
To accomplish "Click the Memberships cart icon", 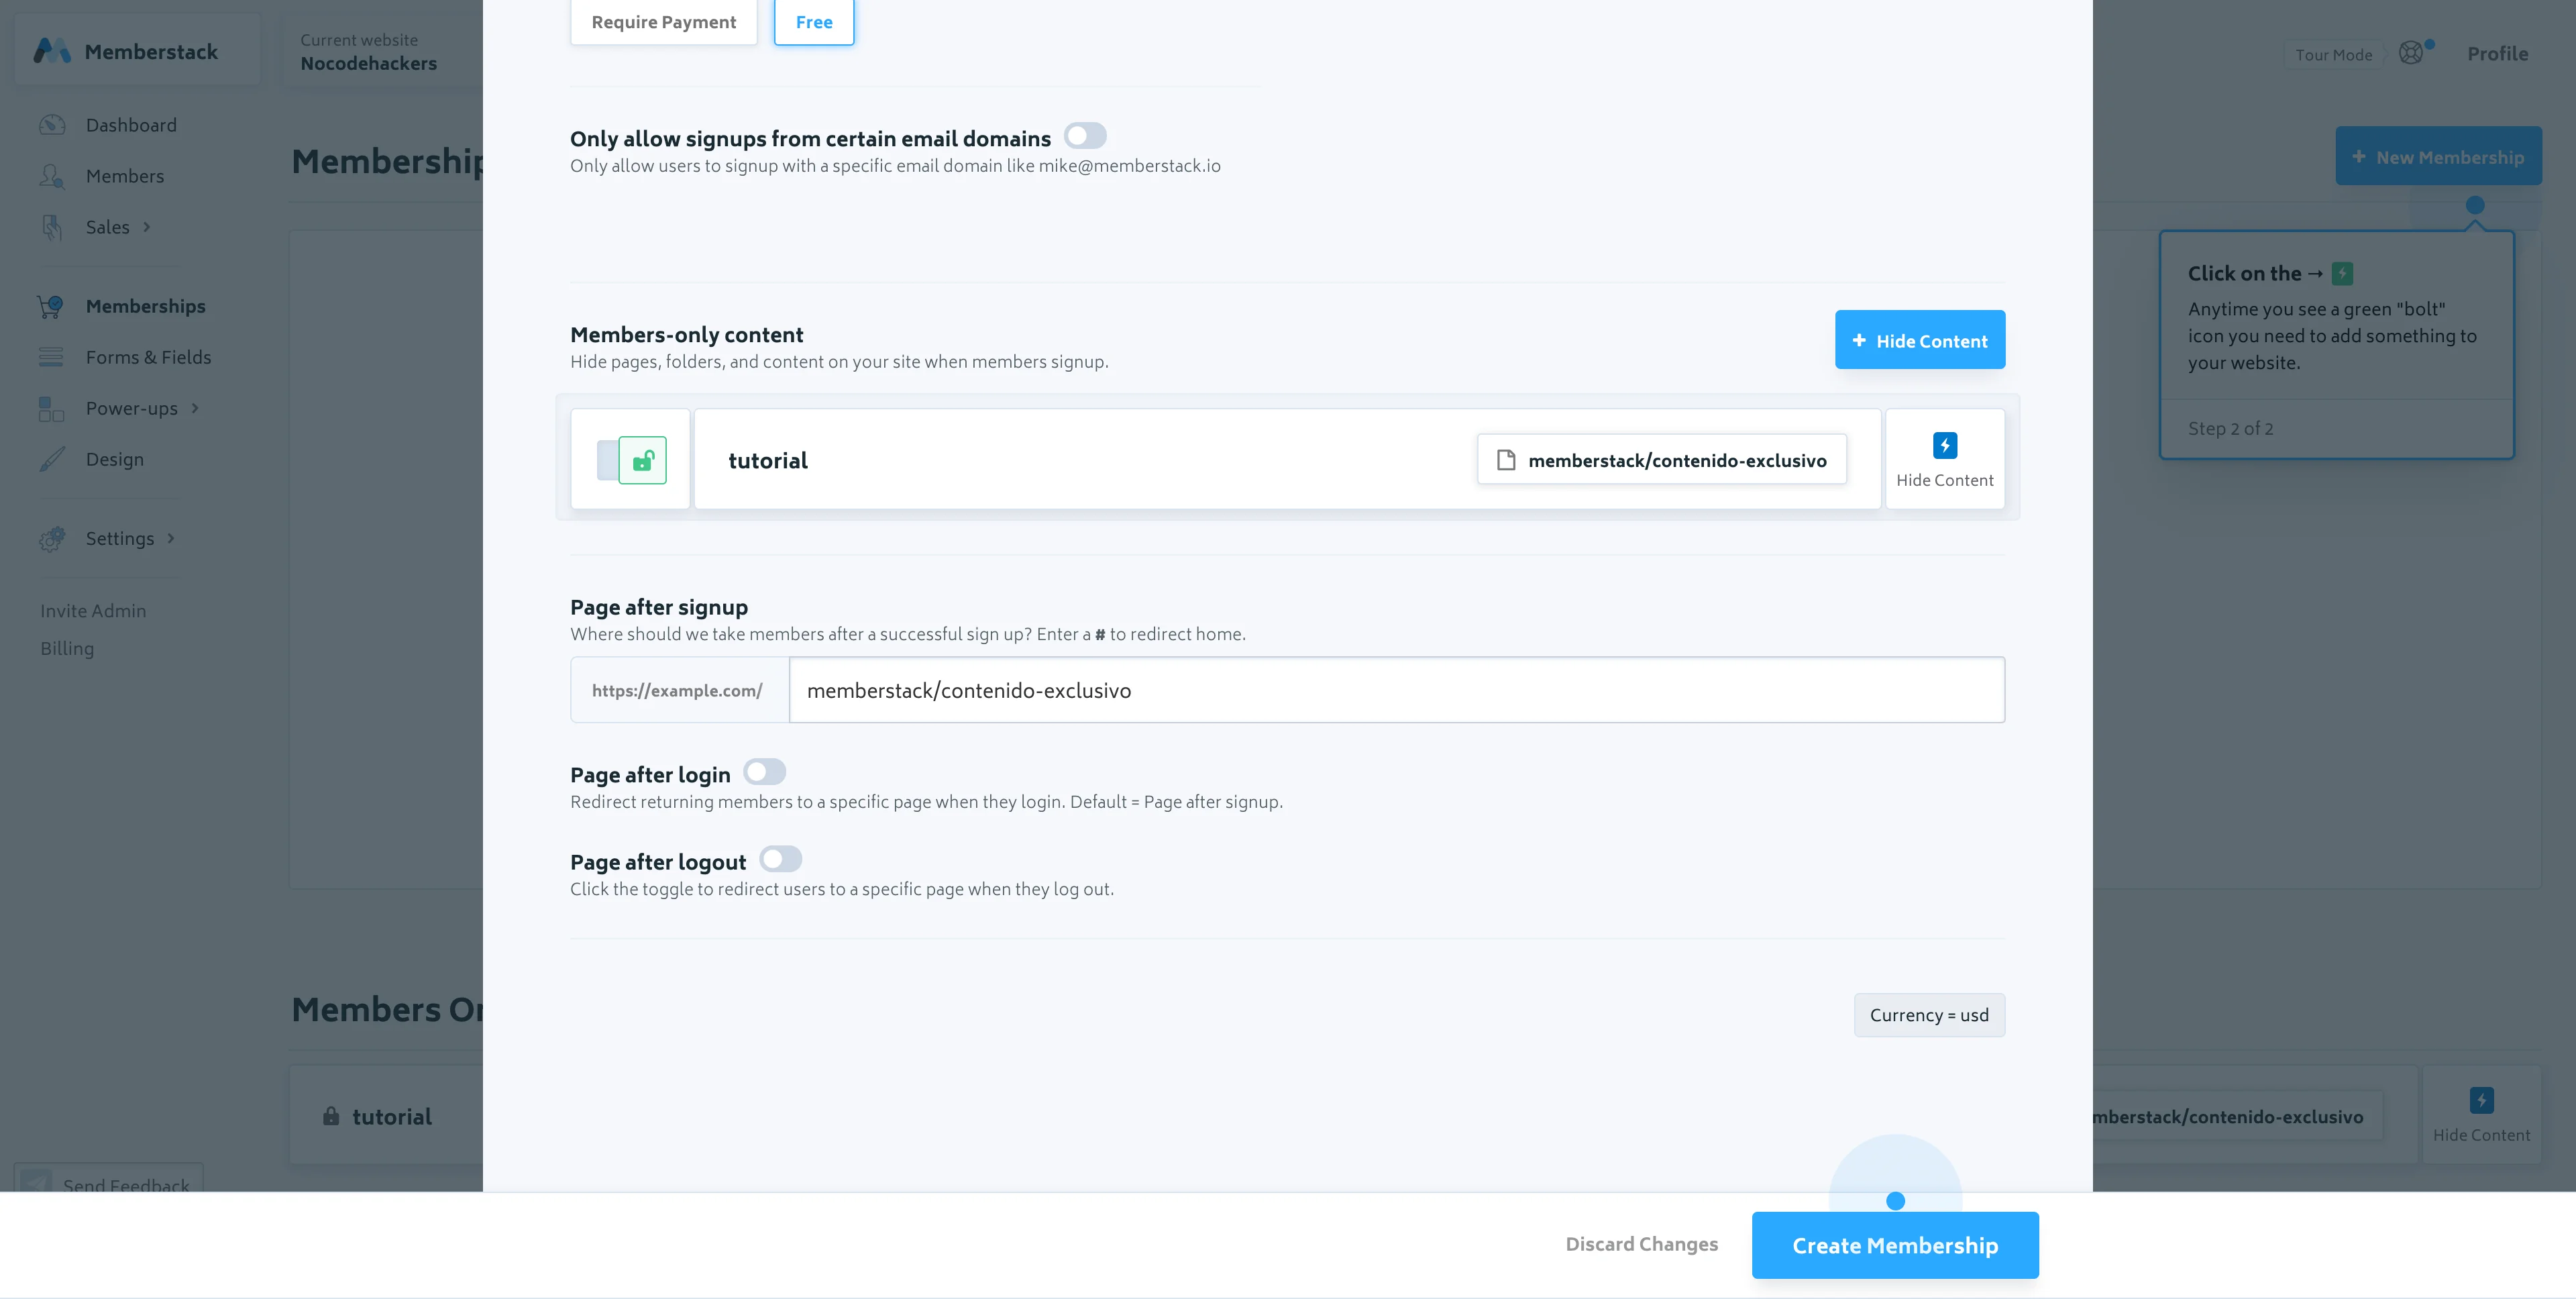I will click(51, 306).
